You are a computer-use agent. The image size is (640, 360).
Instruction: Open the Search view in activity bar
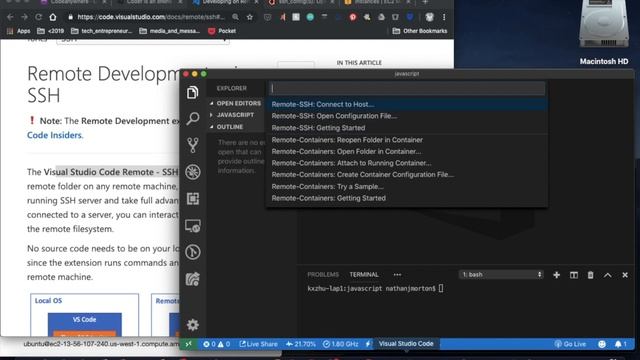click(x=192, y=119)
